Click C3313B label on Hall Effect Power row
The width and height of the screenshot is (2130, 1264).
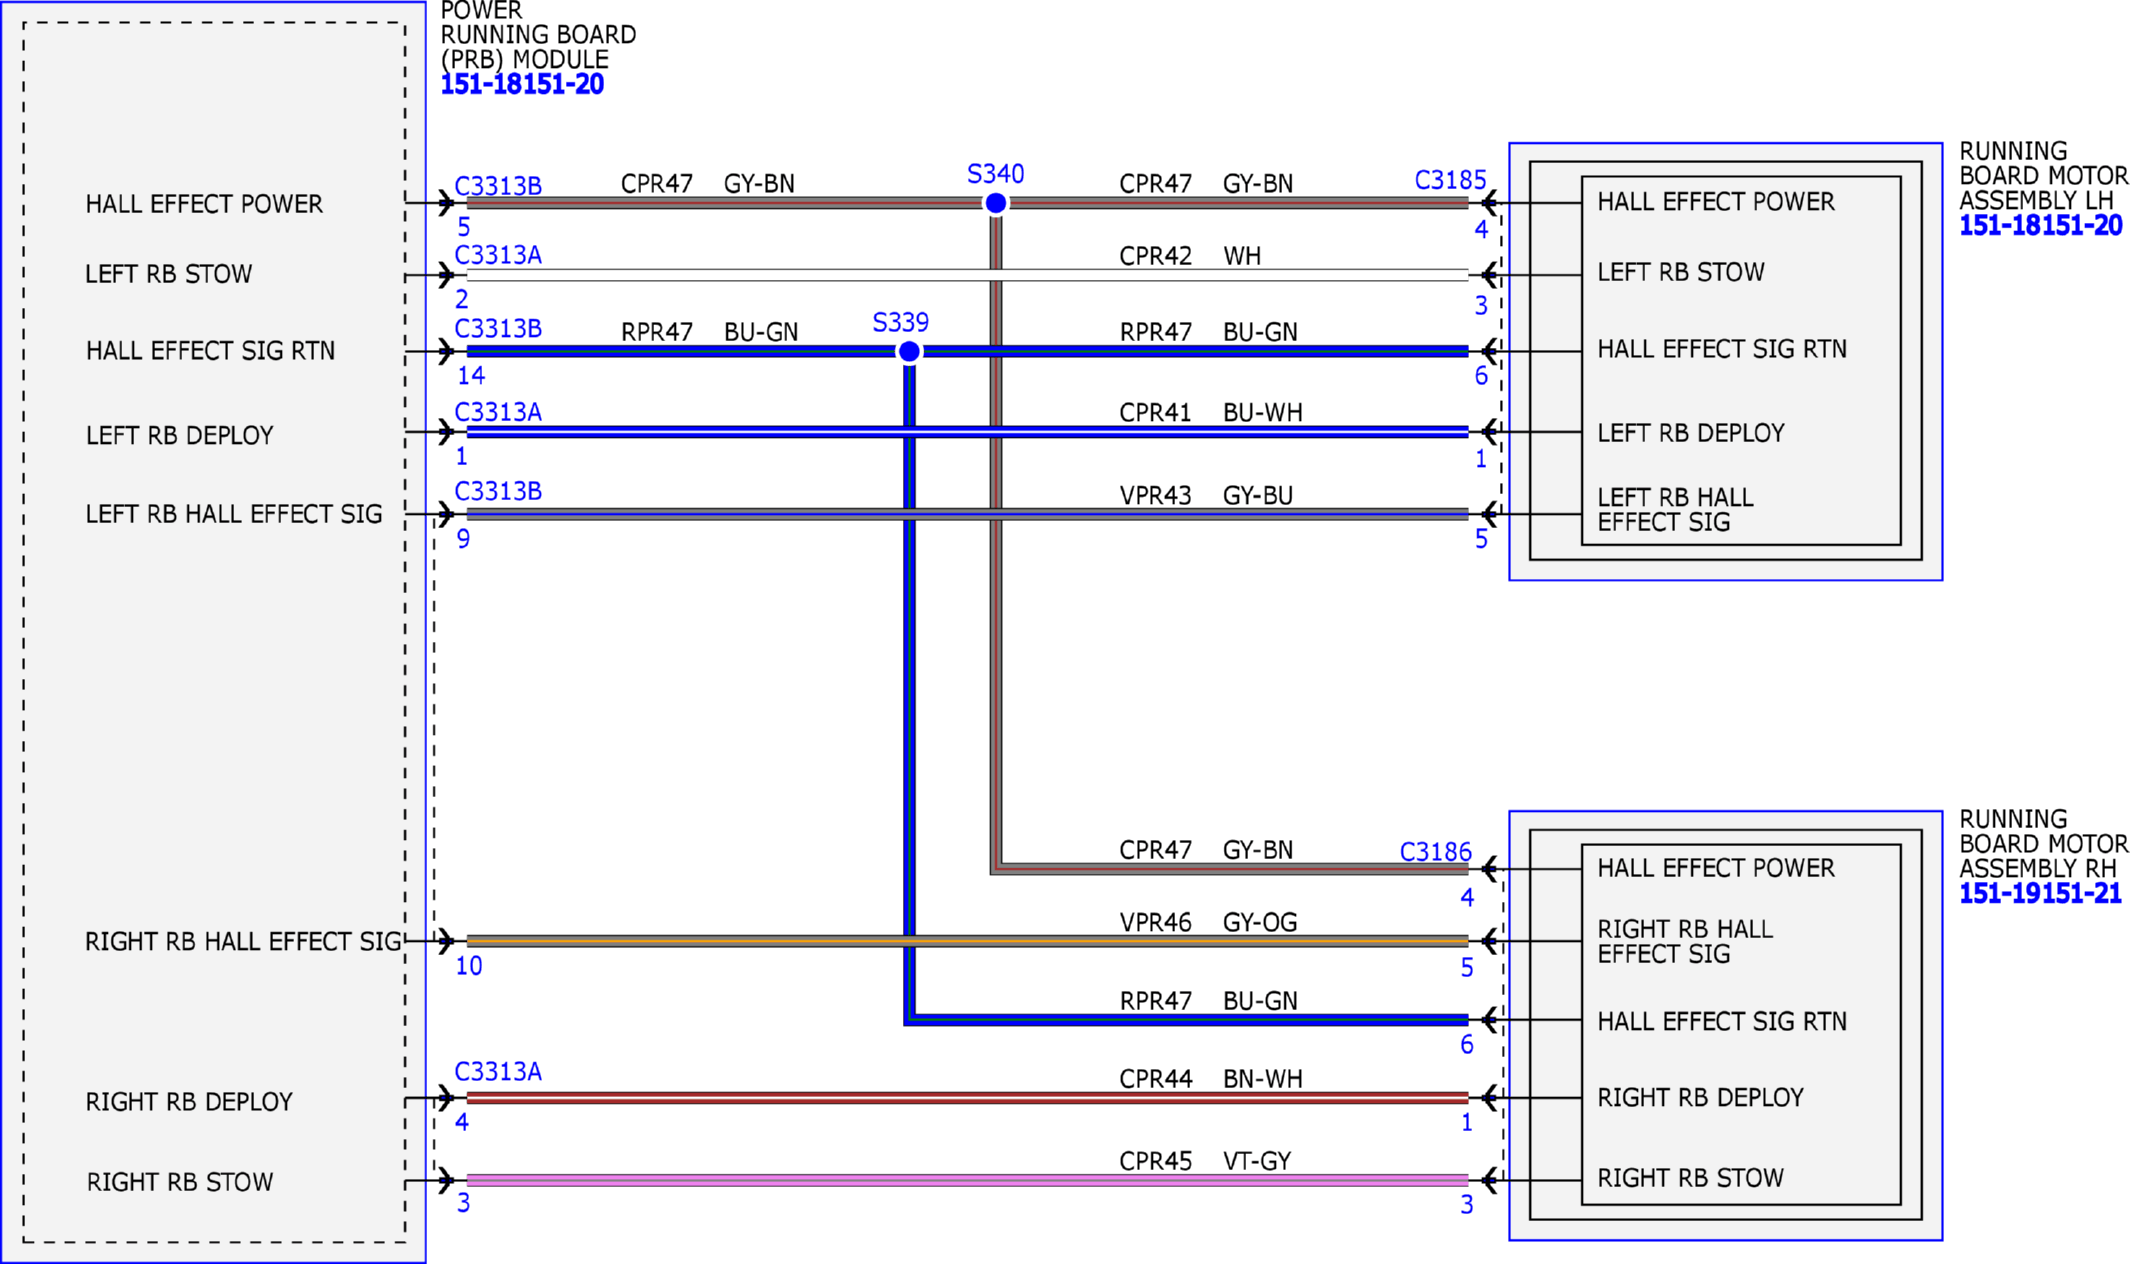[x=498, y=186]
